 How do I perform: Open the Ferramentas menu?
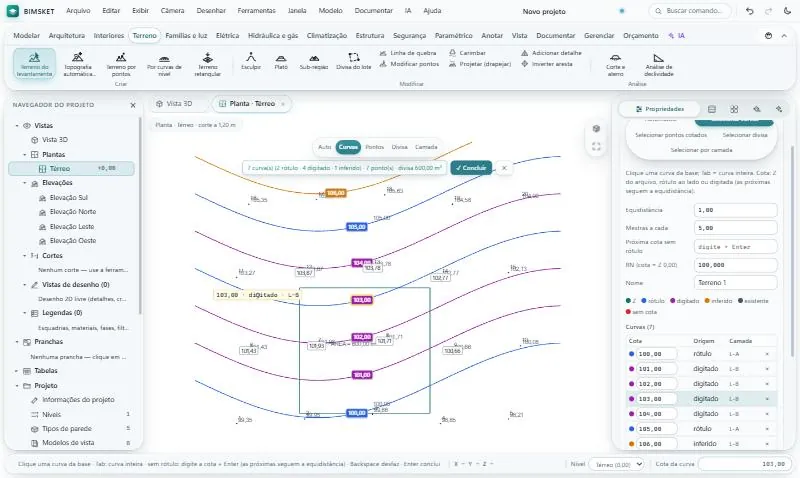click(256, 11)
